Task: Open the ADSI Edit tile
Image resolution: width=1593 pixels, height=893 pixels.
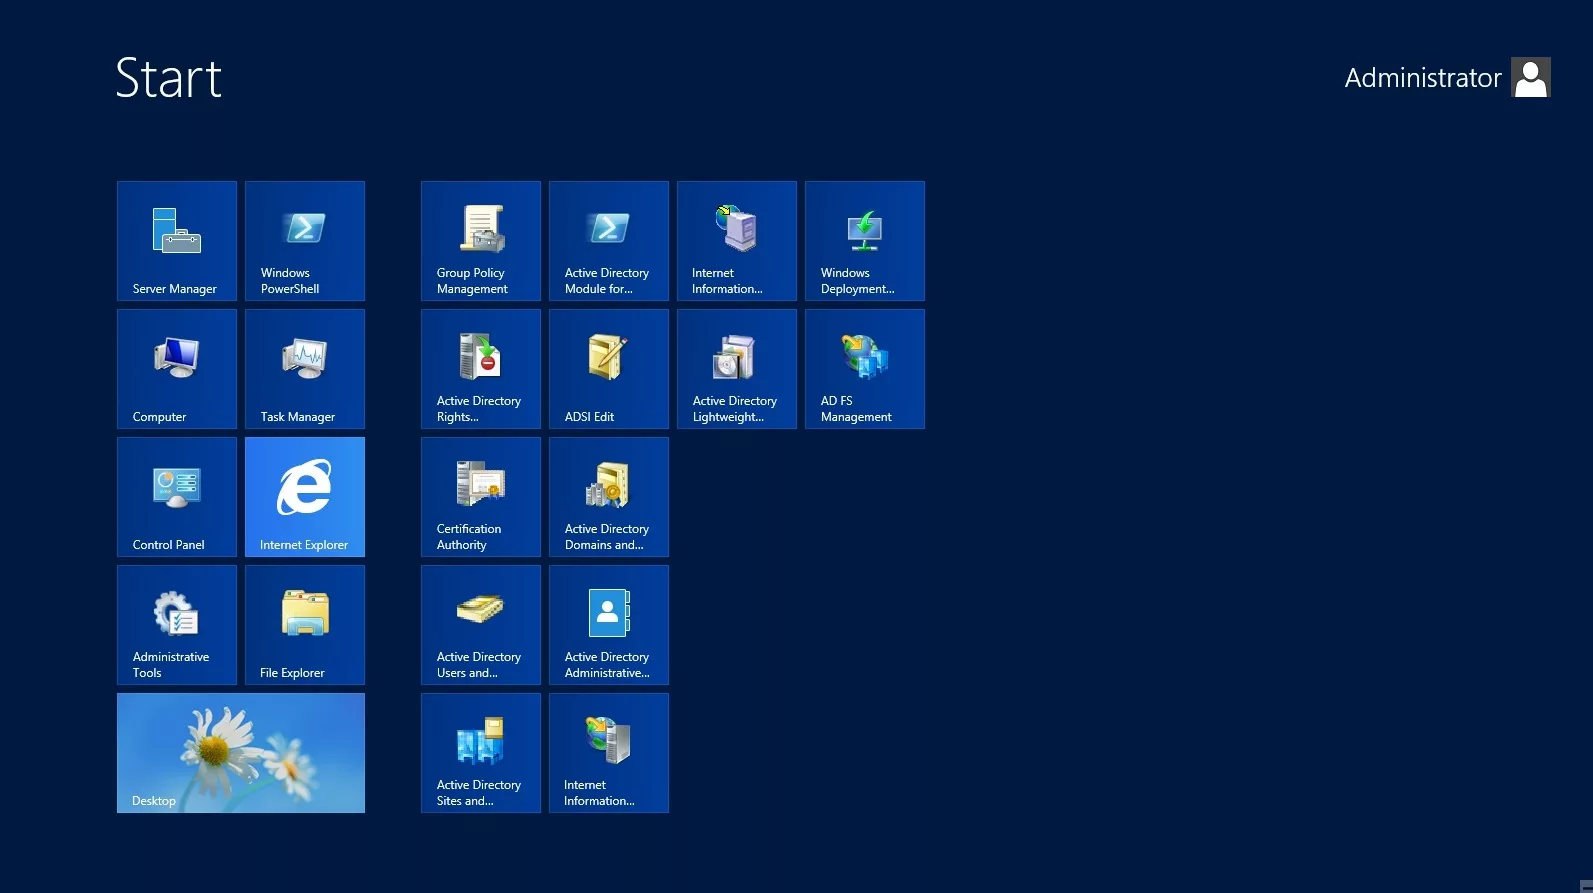Action: pos(609,369)
